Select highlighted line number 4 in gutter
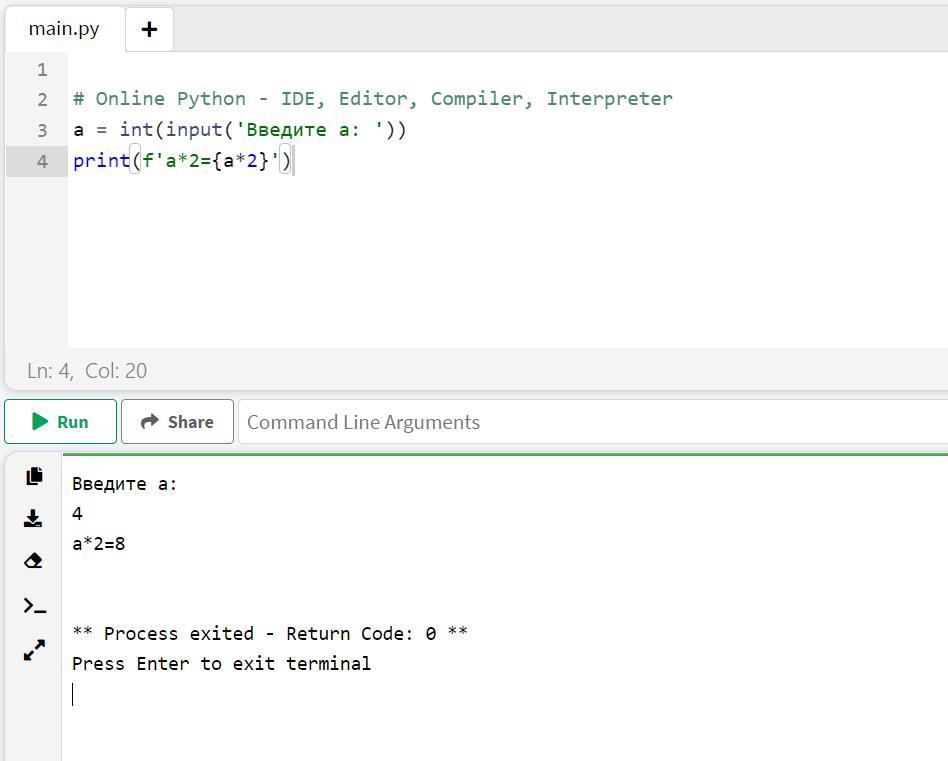 coord(42,161)
